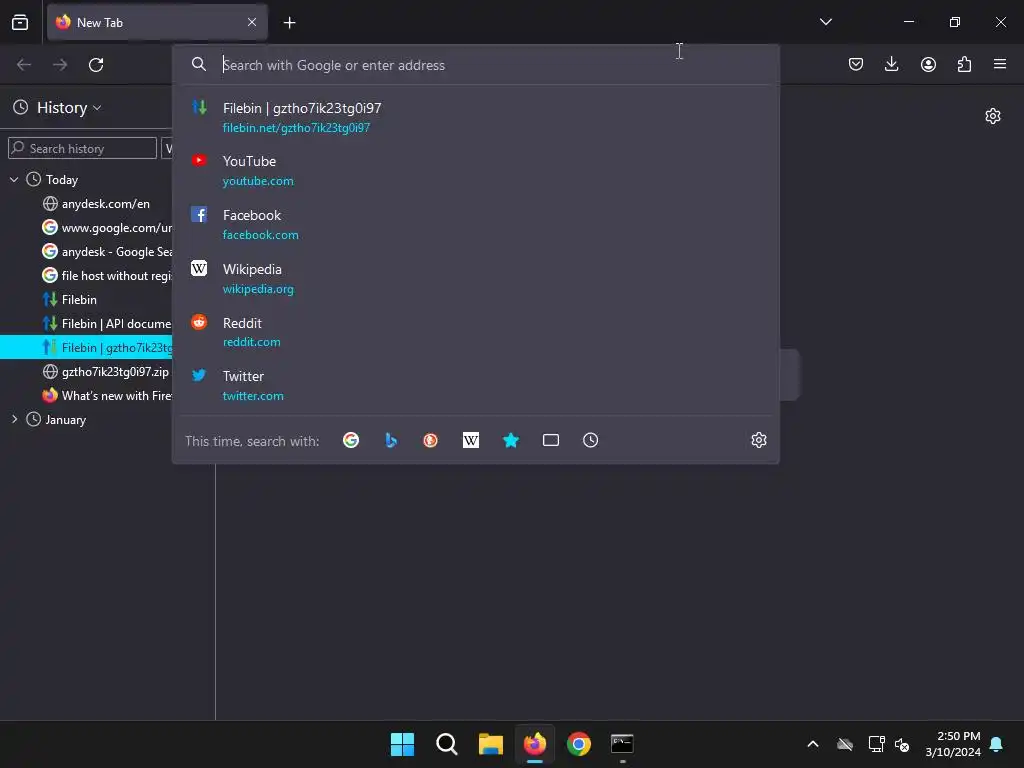This screenshot has width=1024, height=768.
Task: Go back with the back arrow
Action: coord(24,65)
